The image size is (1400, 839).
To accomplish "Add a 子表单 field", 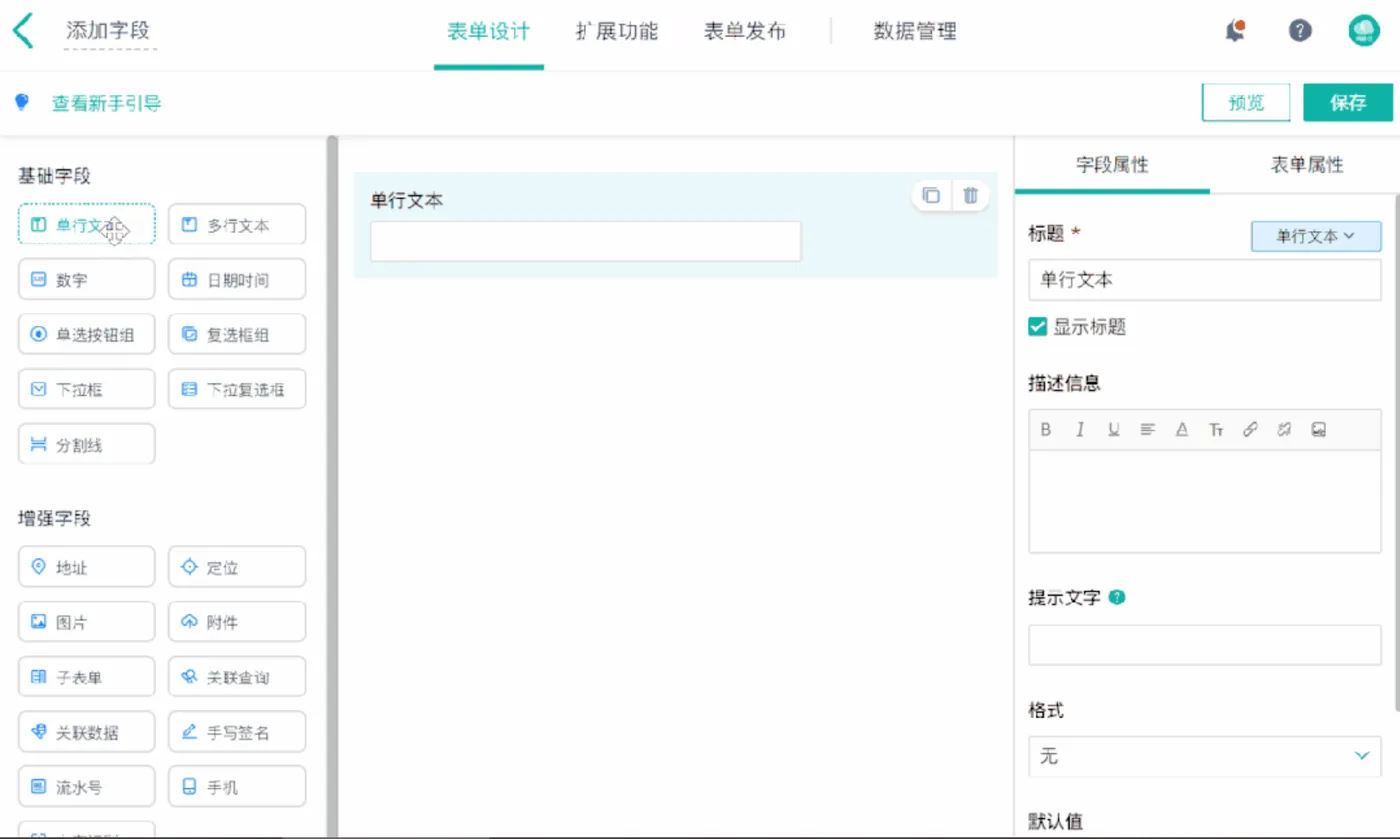I will click(x=87, y=677).
